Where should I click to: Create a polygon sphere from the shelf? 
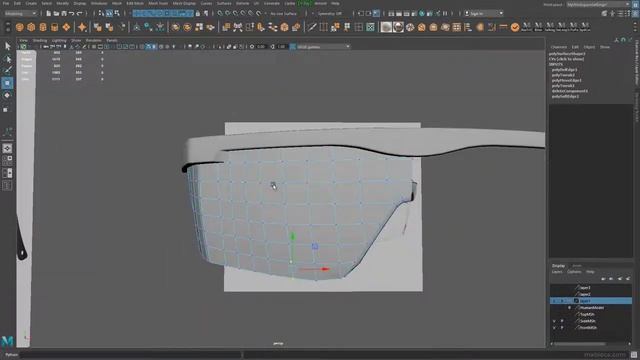(x=20, y=27)
